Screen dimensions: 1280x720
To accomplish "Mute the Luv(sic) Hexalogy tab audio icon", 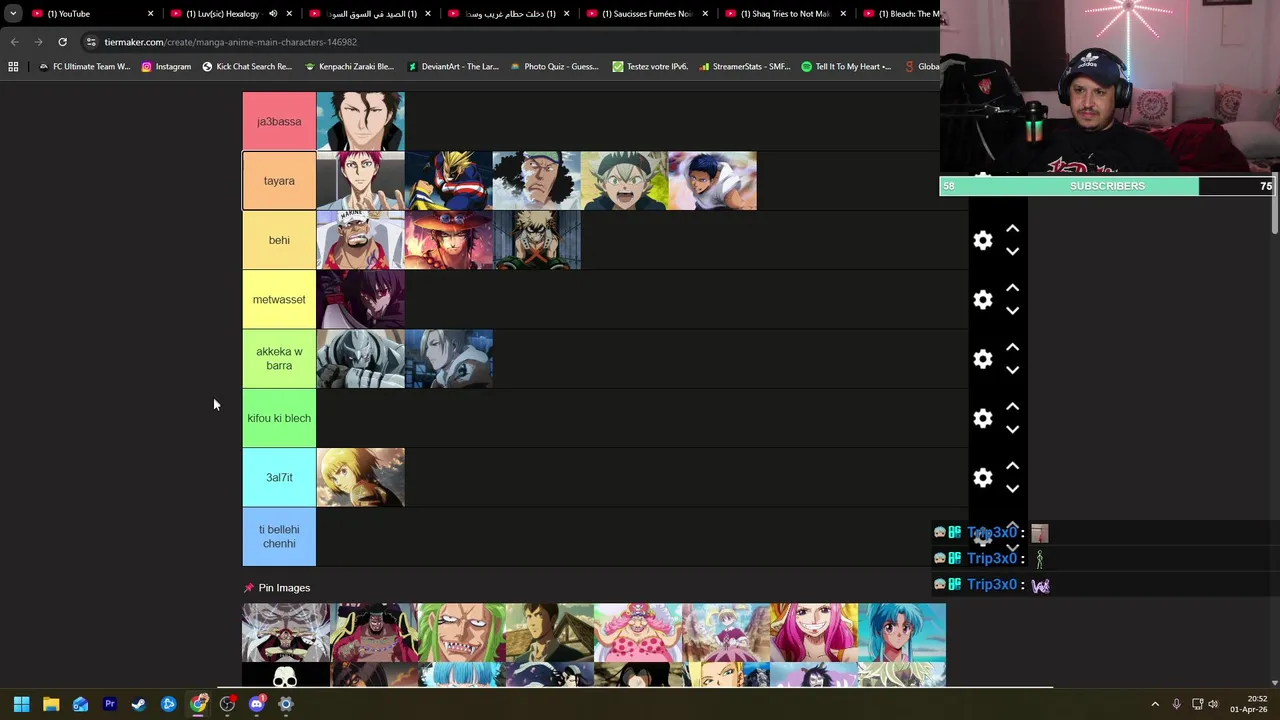I will 272,14.
